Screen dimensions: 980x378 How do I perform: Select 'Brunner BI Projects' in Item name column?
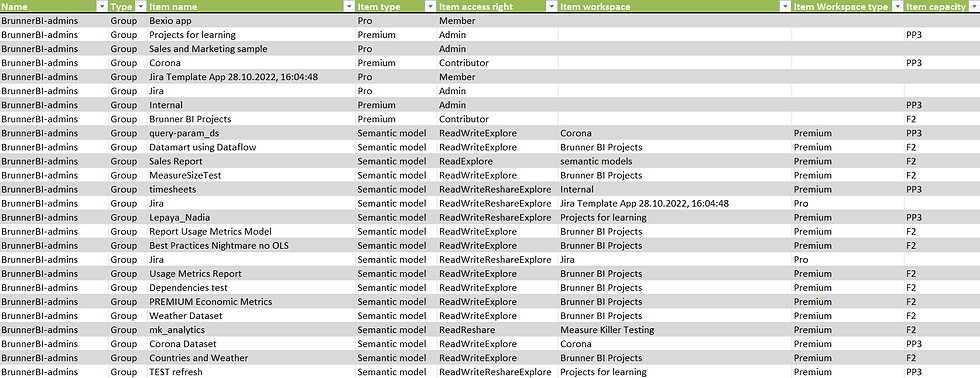(251, 119)
